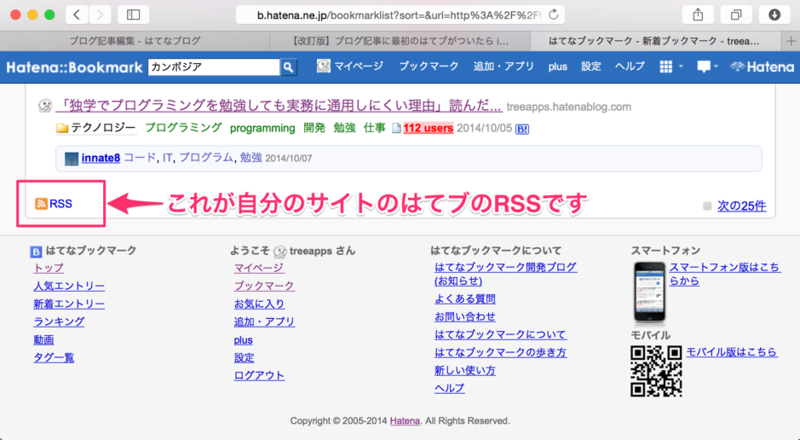The height and width of the screenshot is (440, 800).
Task: Click the search magnifier button
Action: coord(288,67)
